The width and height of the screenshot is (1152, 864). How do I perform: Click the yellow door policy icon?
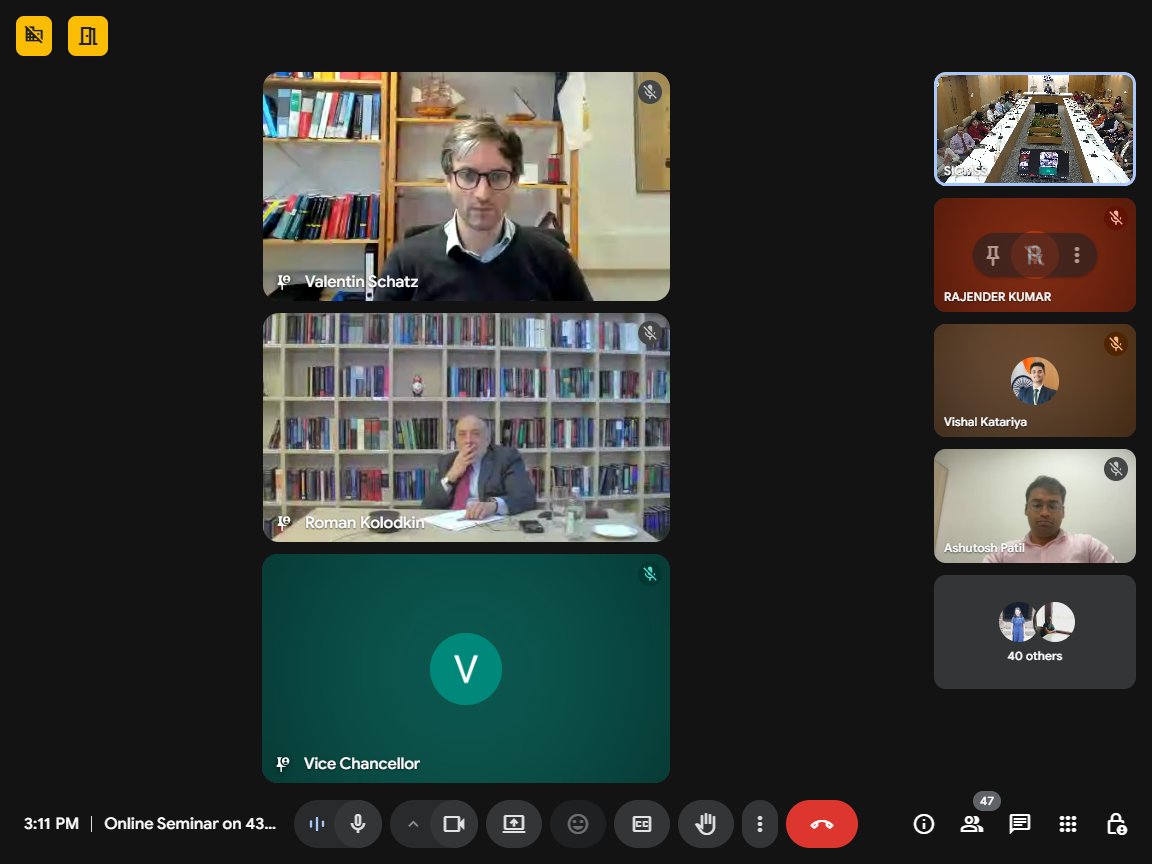tap(88, 35)
